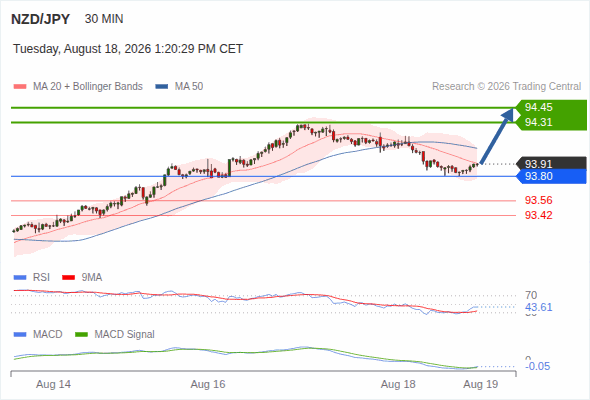Click the NZD/JPY pair title

coord(41,19)
